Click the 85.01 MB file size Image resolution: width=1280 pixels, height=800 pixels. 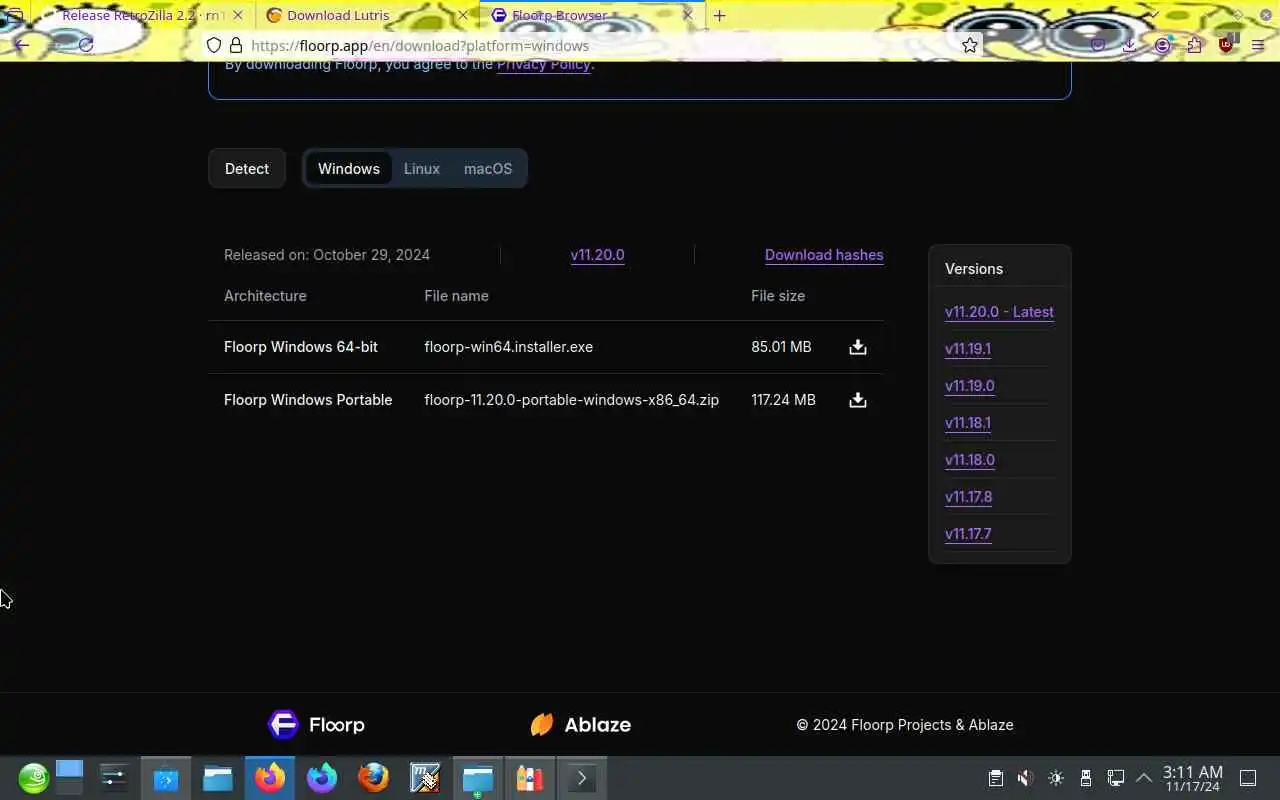(x=781, y=347)
